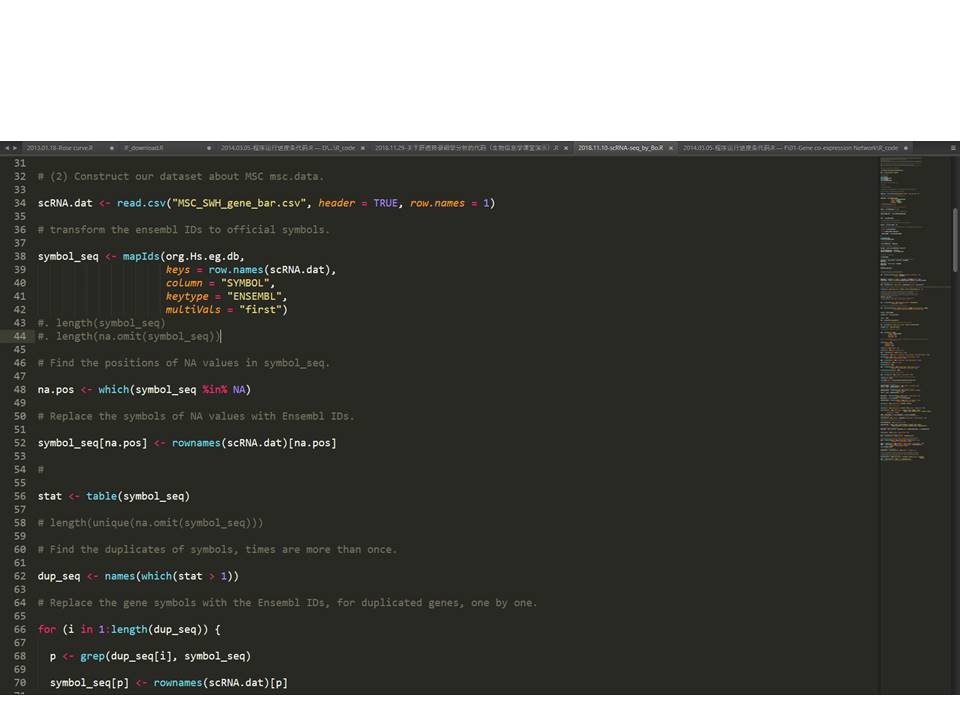Close the 2018.11.29 tab with its X icon
Image resolution: width=960 pixels, height=720 pixels.
[x=567, y=148]
